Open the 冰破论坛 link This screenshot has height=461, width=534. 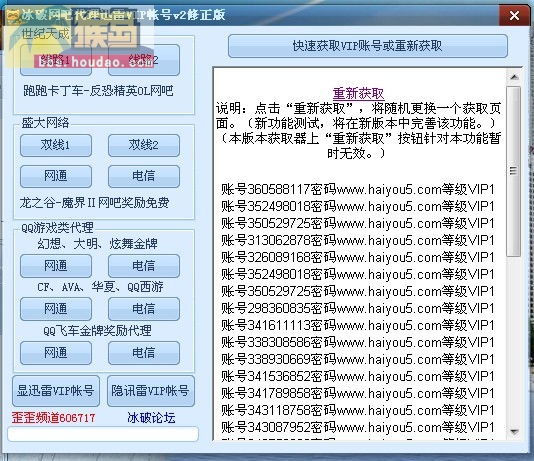[151, 418]
